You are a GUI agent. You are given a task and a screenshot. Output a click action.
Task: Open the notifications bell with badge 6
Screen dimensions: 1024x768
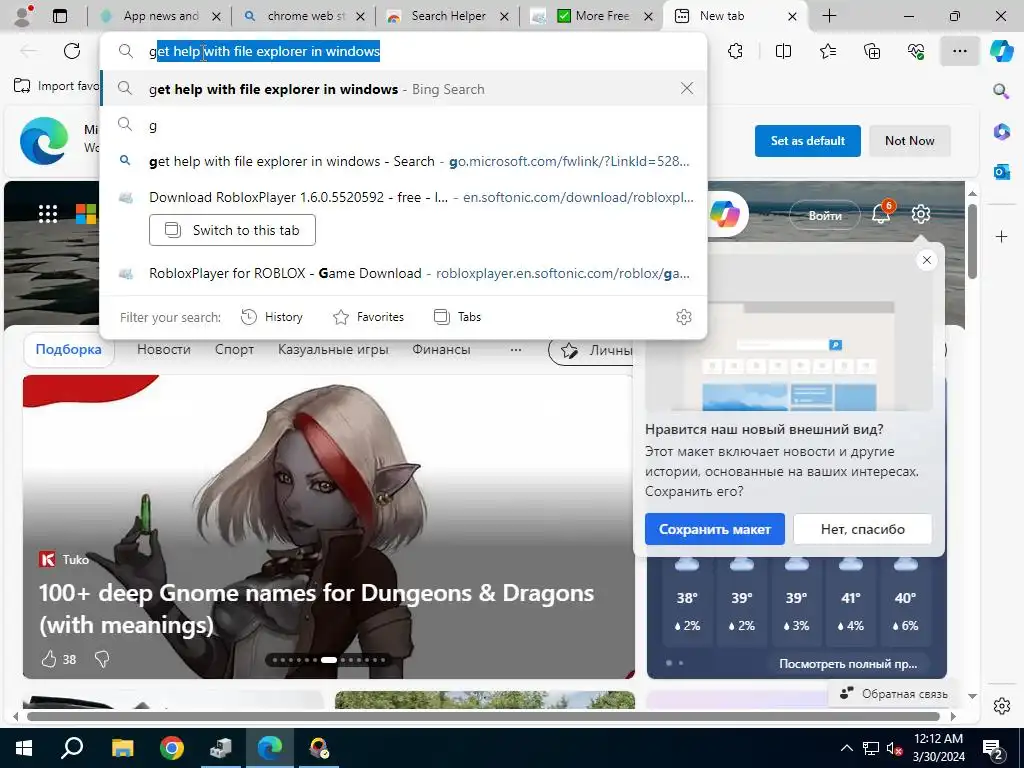tap(882, 213)
